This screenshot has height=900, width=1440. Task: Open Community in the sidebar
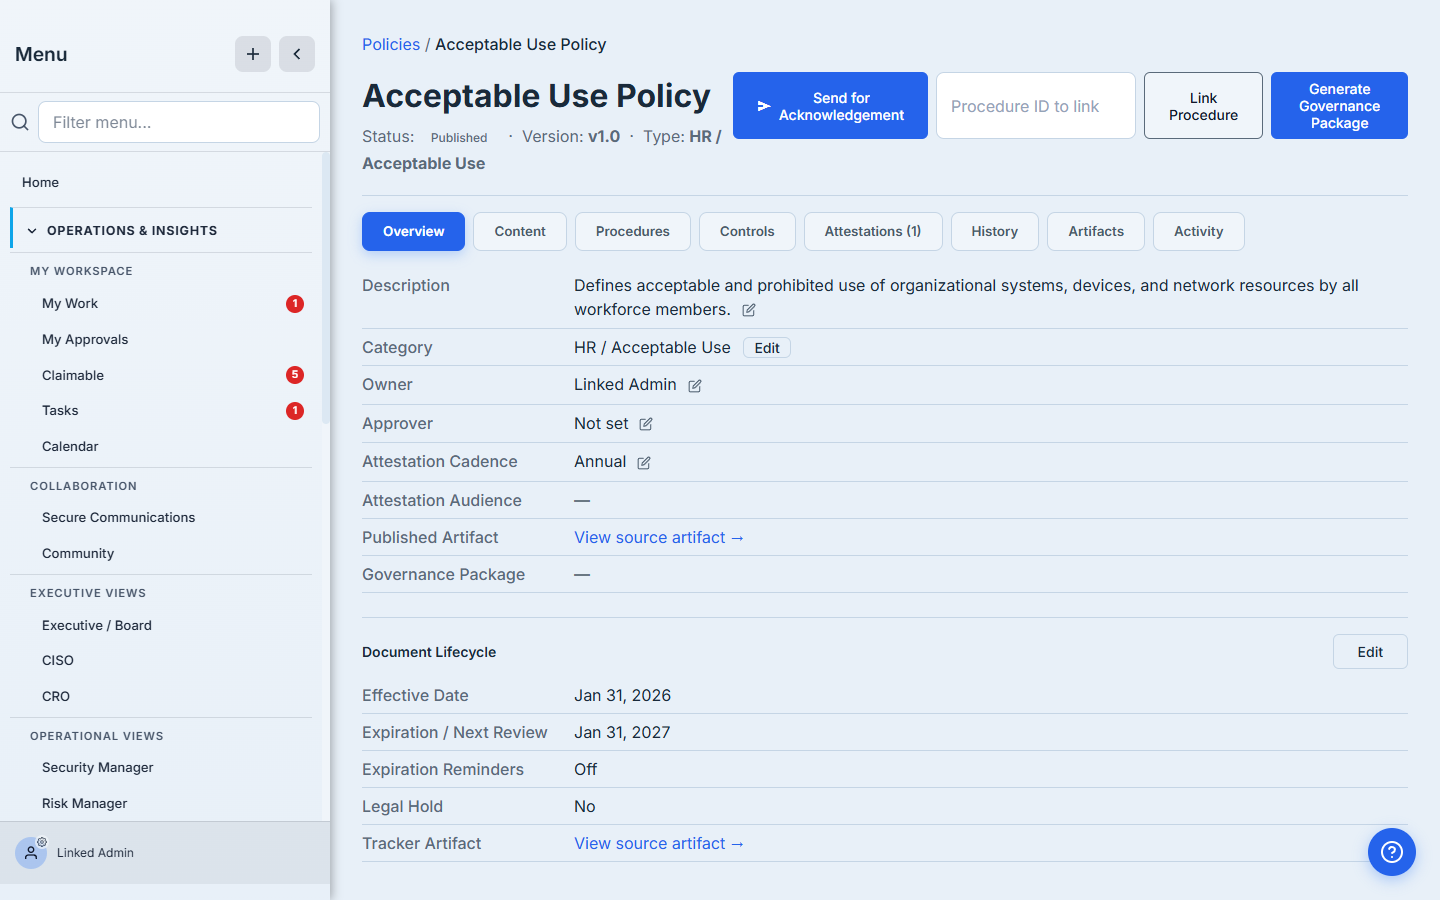tap(78, 554)
